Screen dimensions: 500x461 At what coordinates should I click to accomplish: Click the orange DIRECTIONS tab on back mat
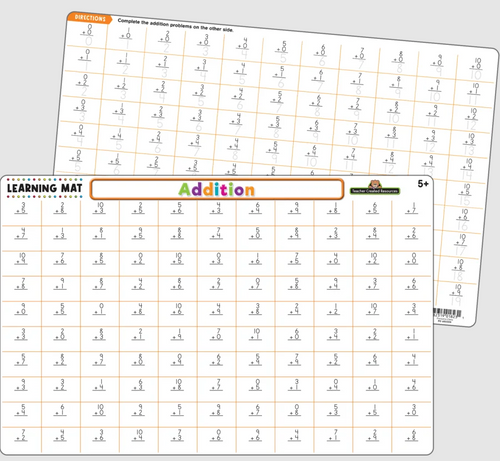(x=90, y=18)
